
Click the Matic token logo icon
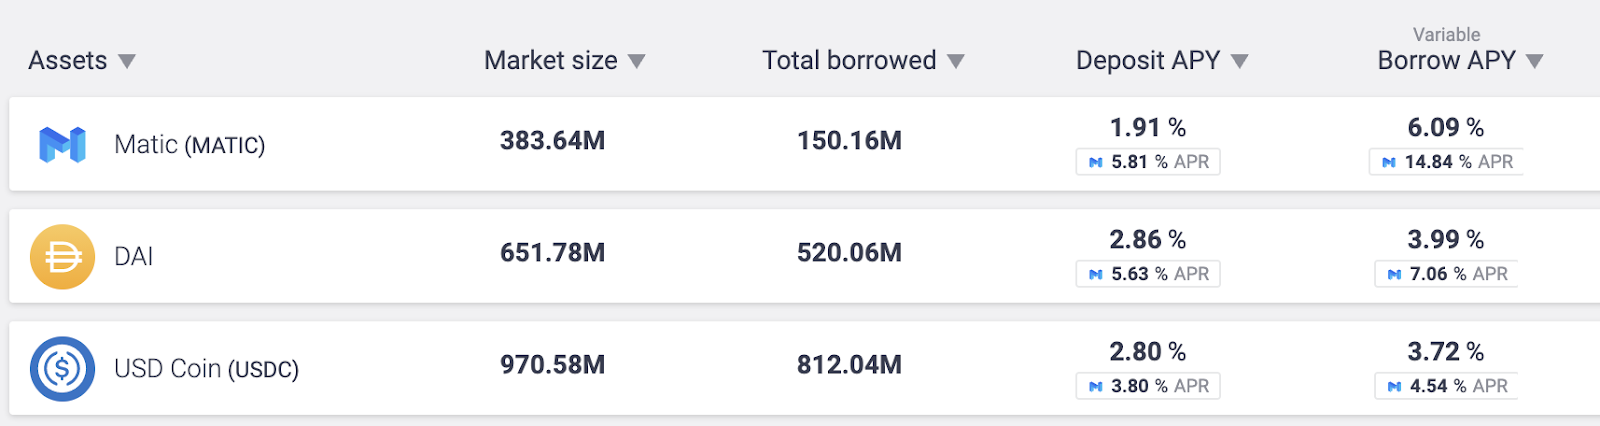click(x=62, y=145)
